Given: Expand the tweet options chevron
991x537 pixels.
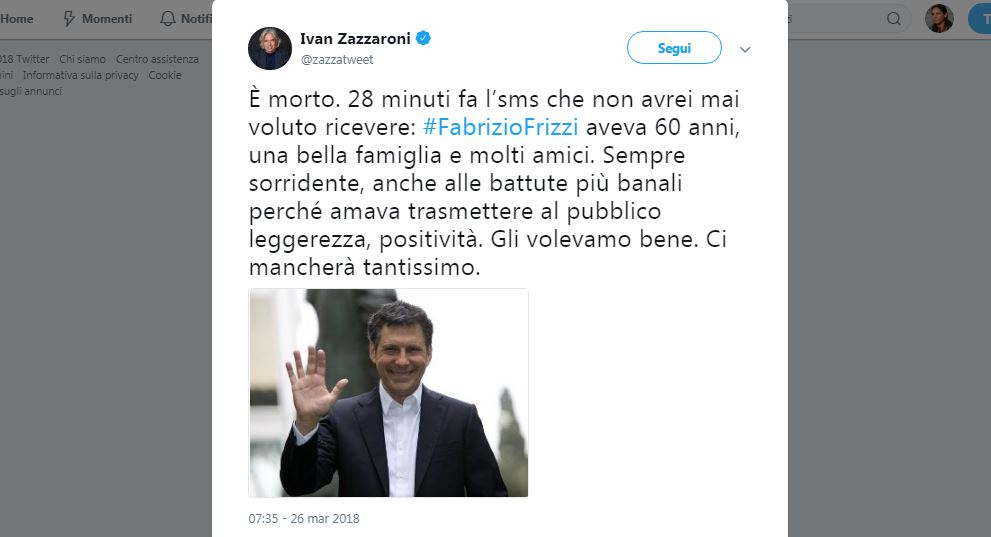Looking at the screenshot, I should pos(745,49).
